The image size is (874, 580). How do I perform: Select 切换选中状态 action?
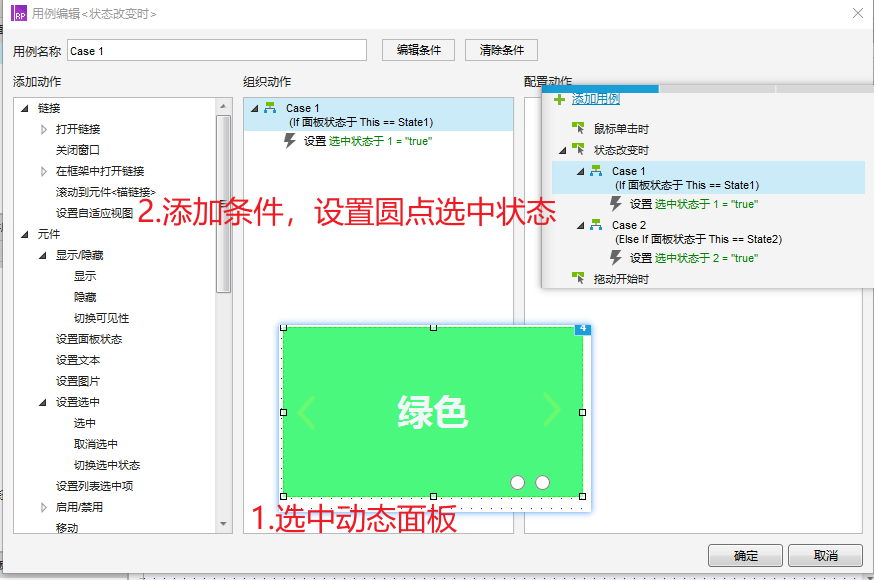click(107, 465)
